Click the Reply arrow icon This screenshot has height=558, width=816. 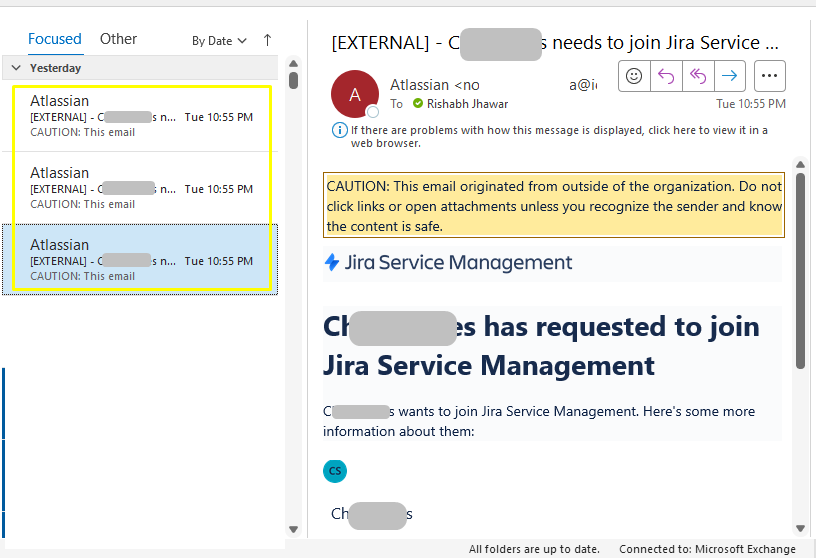coord(666,76)
